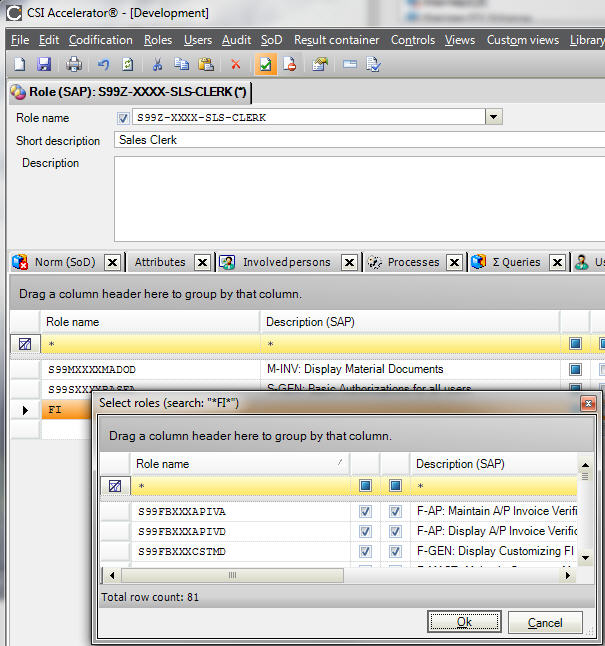Image resolution: width=605 pixels, height=646 pixels.
Task: Click the CSI Accelerator app logo icon
Action: [14, 13]
